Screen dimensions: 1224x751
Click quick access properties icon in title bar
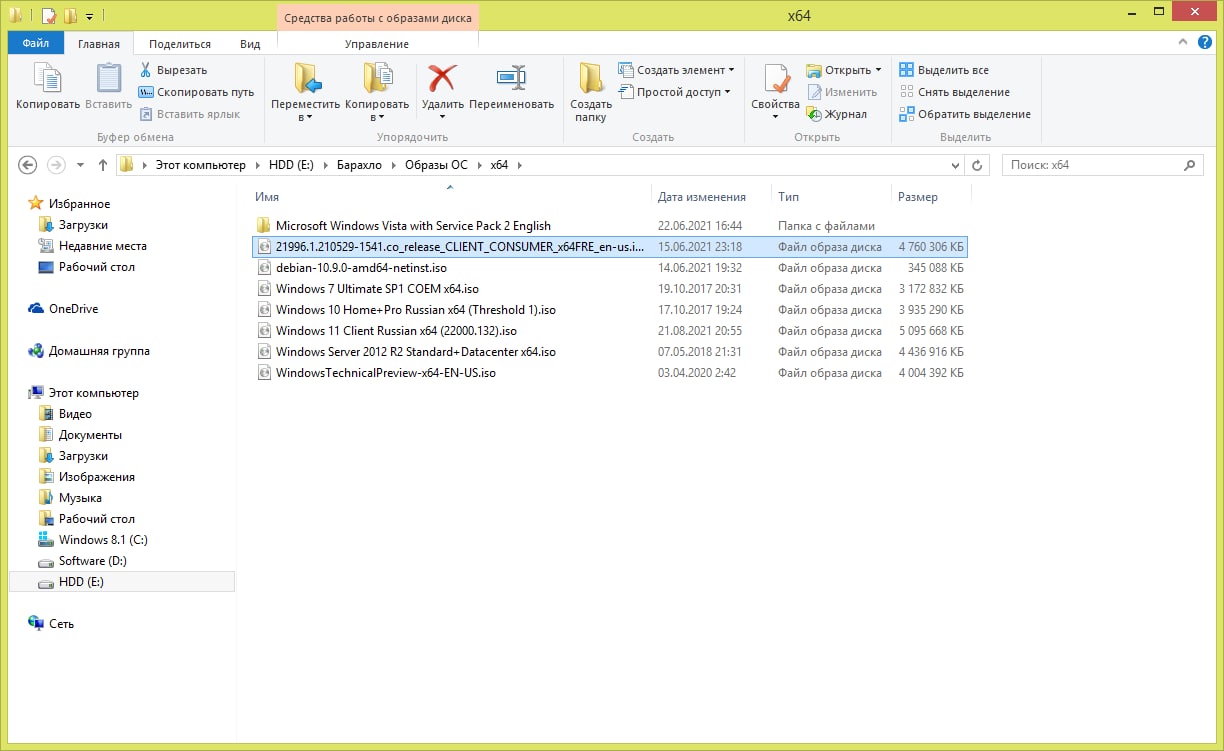[48, 15]
